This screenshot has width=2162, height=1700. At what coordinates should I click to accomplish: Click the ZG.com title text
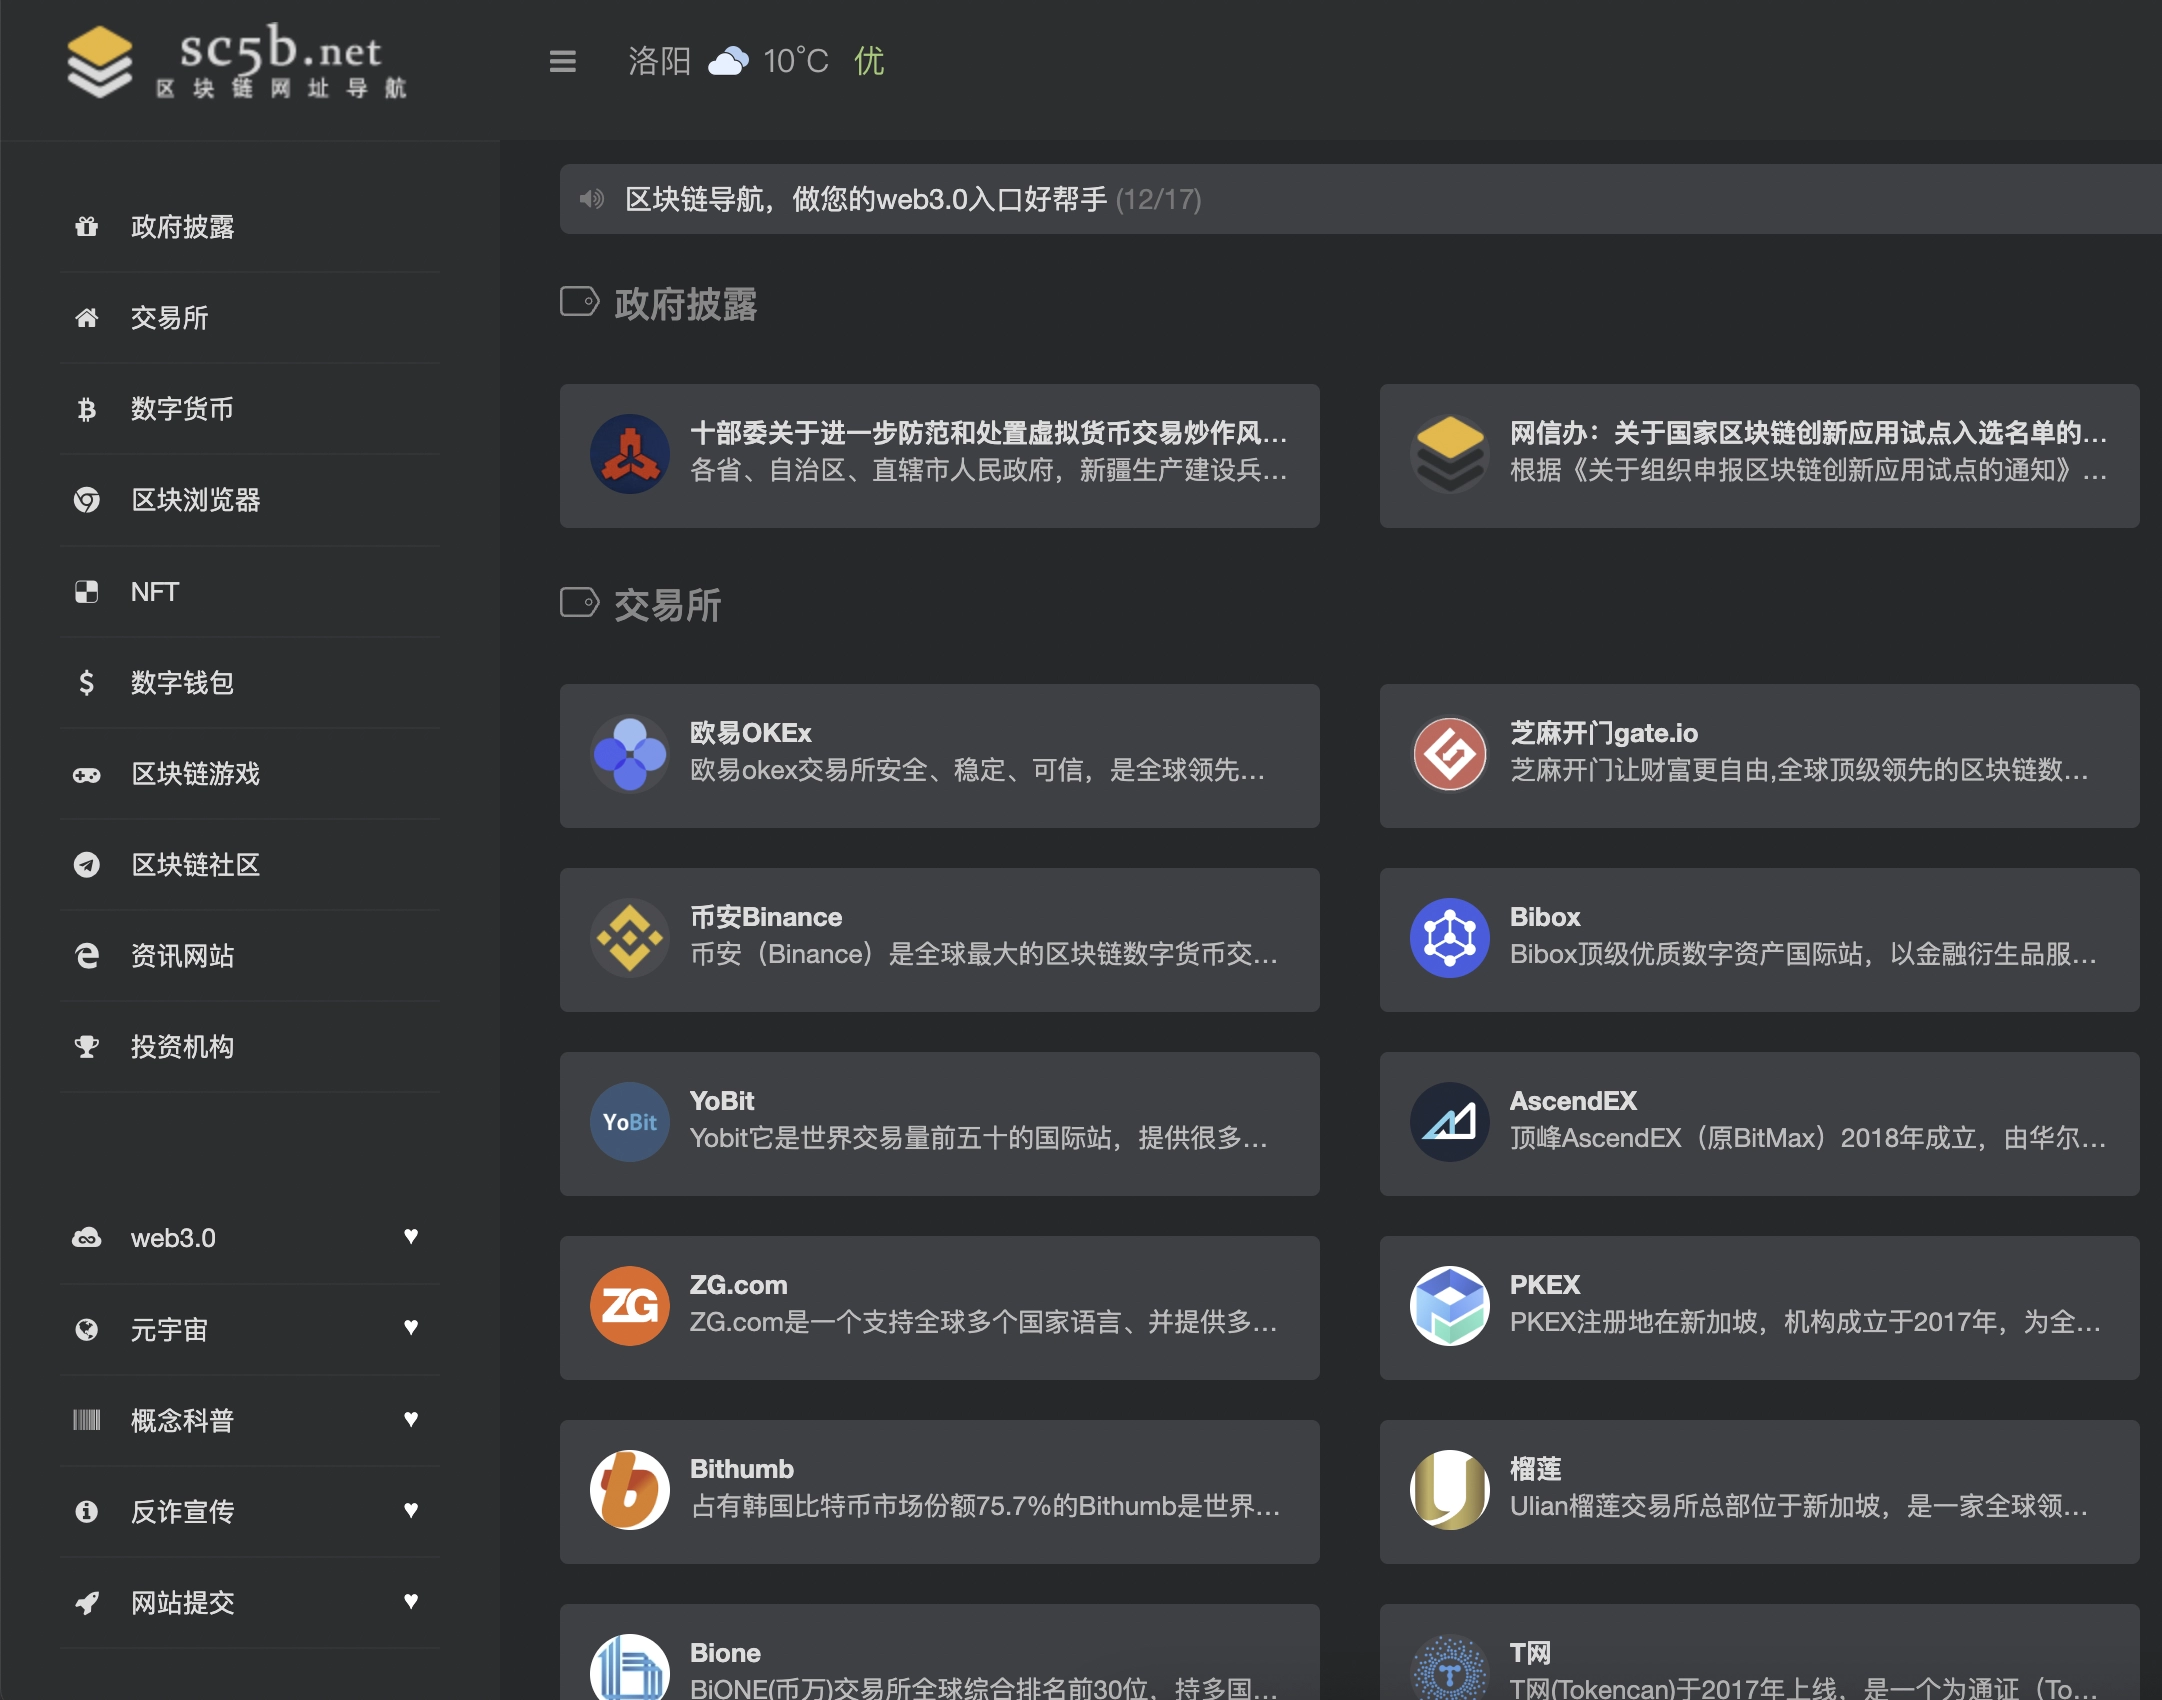coord(739,1285)
